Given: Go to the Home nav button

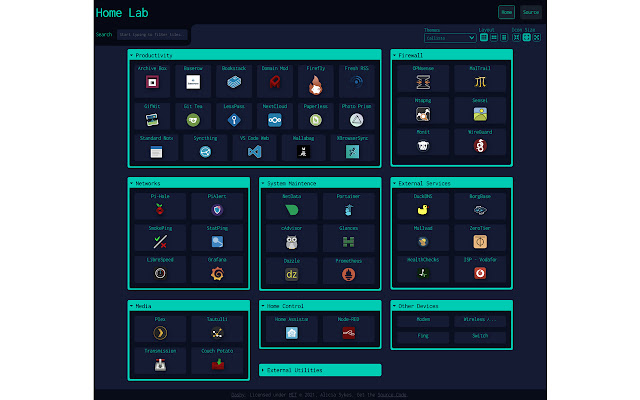Looking at the screenshot, I should tap(507, 12).
